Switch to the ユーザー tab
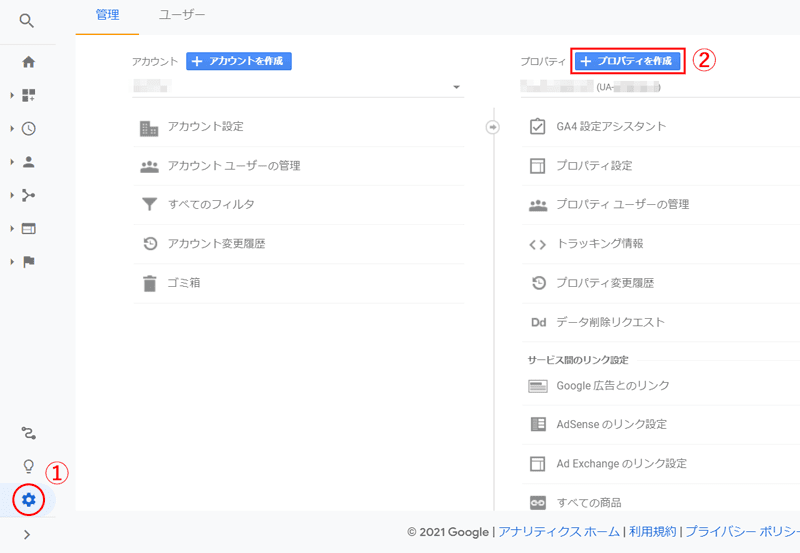This screenshot has height=553, width=800. (x=182, y=15)
